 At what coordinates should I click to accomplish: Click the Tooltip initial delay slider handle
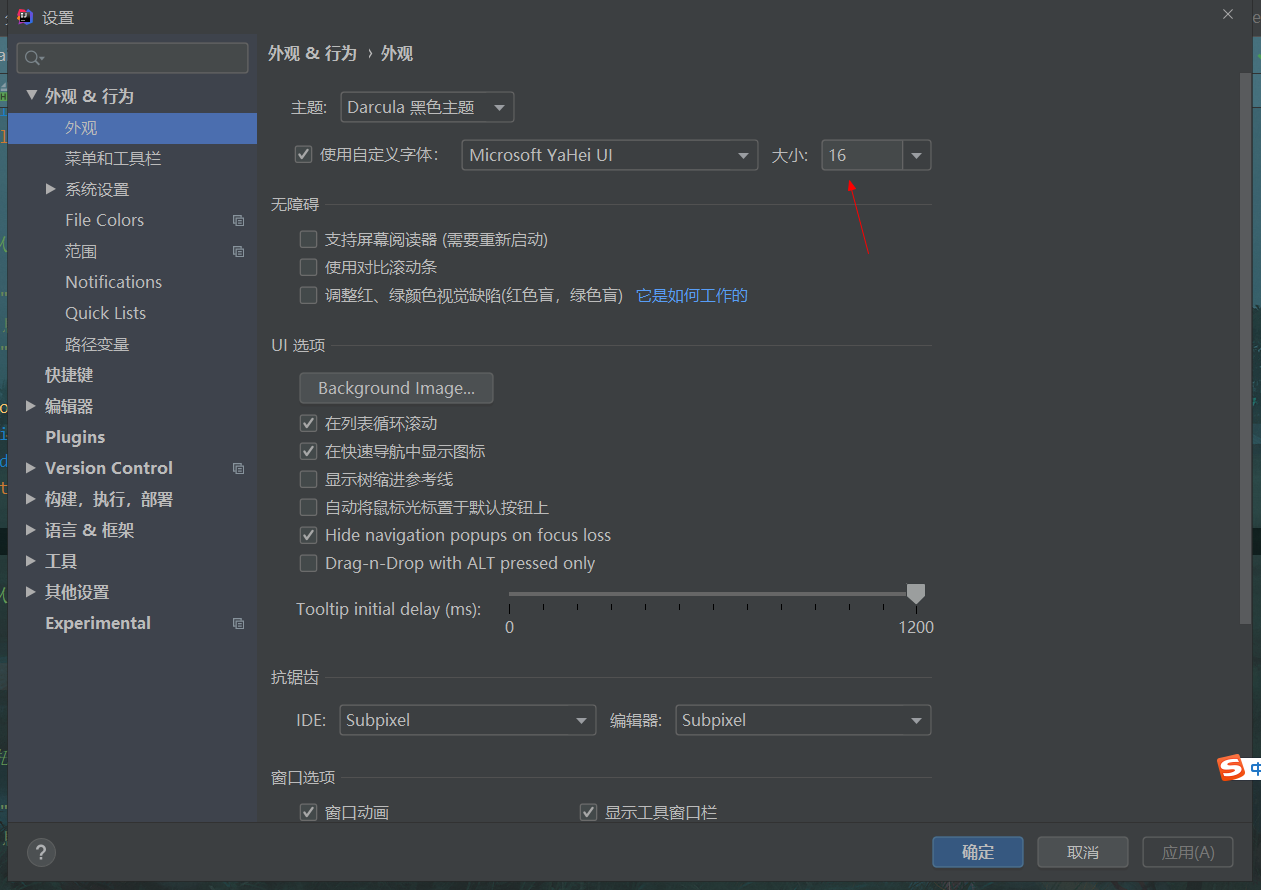point(915,594)
